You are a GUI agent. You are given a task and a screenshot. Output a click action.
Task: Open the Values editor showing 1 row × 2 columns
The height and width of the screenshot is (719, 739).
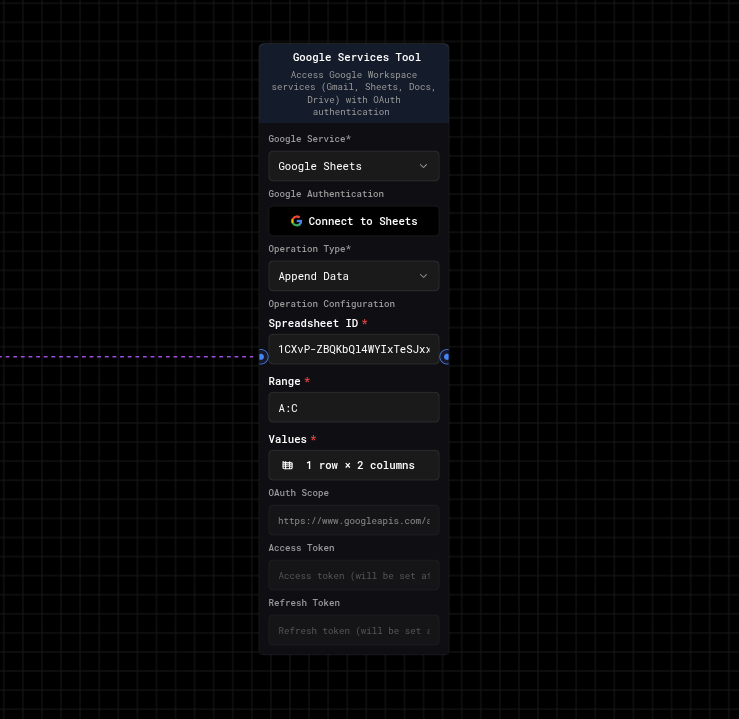[353, 466]
